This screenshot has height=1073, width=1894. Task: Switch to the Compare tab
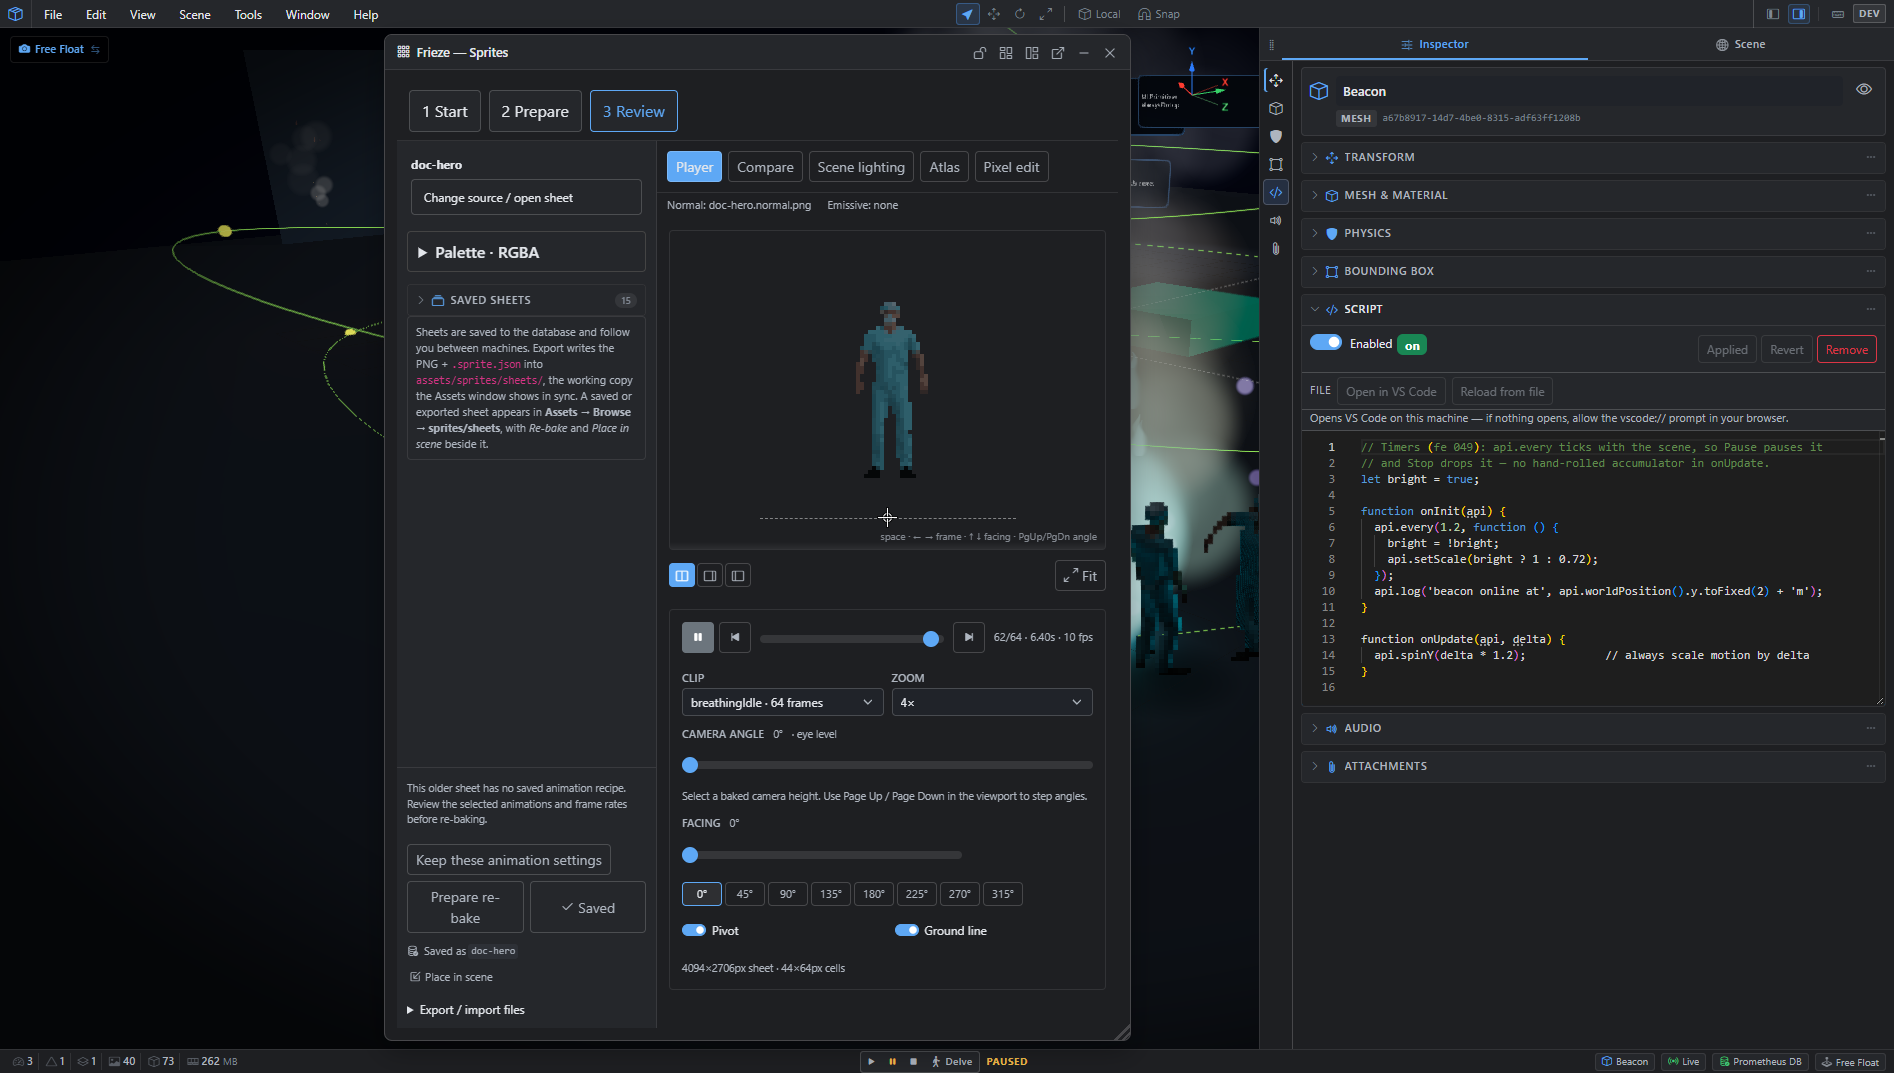(x=765, y=167)
